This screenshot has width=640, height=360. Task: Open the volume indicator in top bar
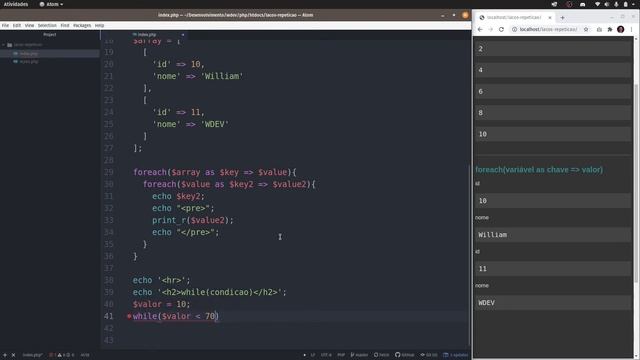click(607, 4)
